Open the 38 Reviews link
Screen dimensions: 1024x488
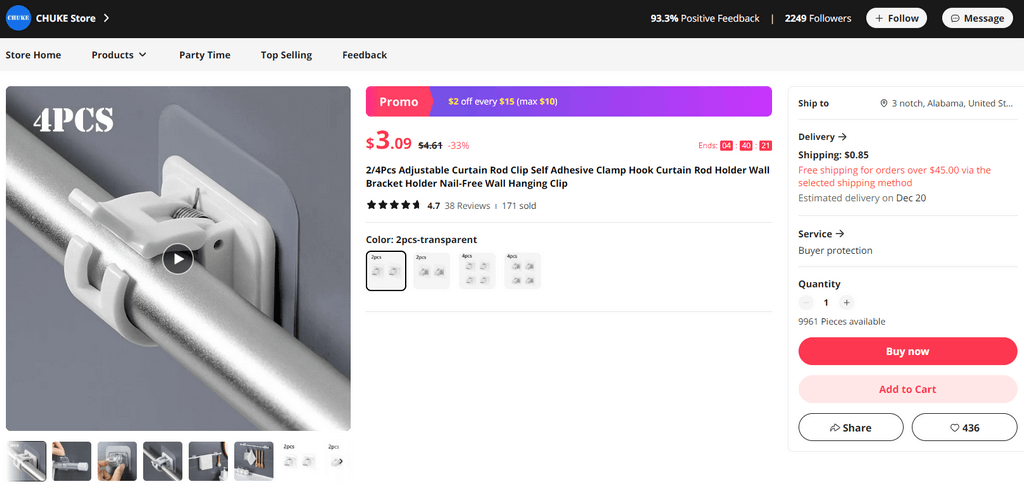click(467, 206)
